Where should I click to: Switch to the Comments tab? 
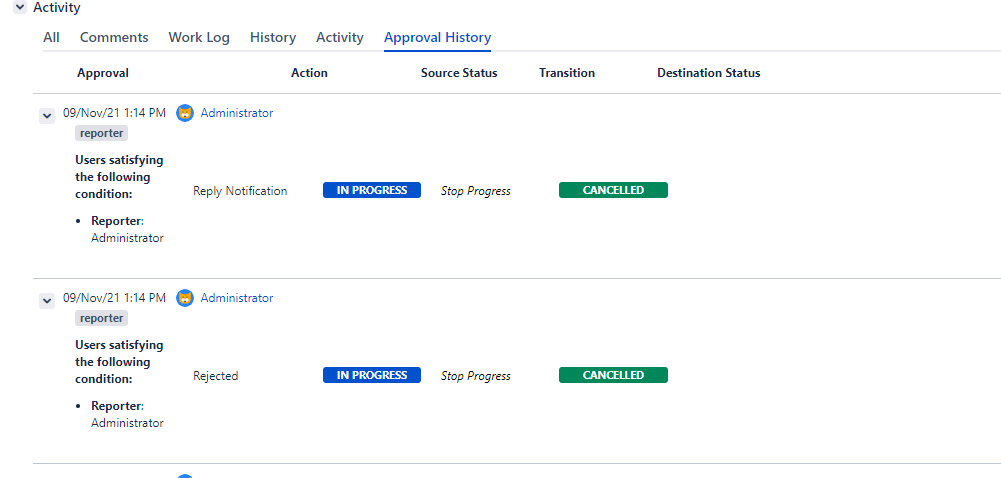(x=114, y=37)
